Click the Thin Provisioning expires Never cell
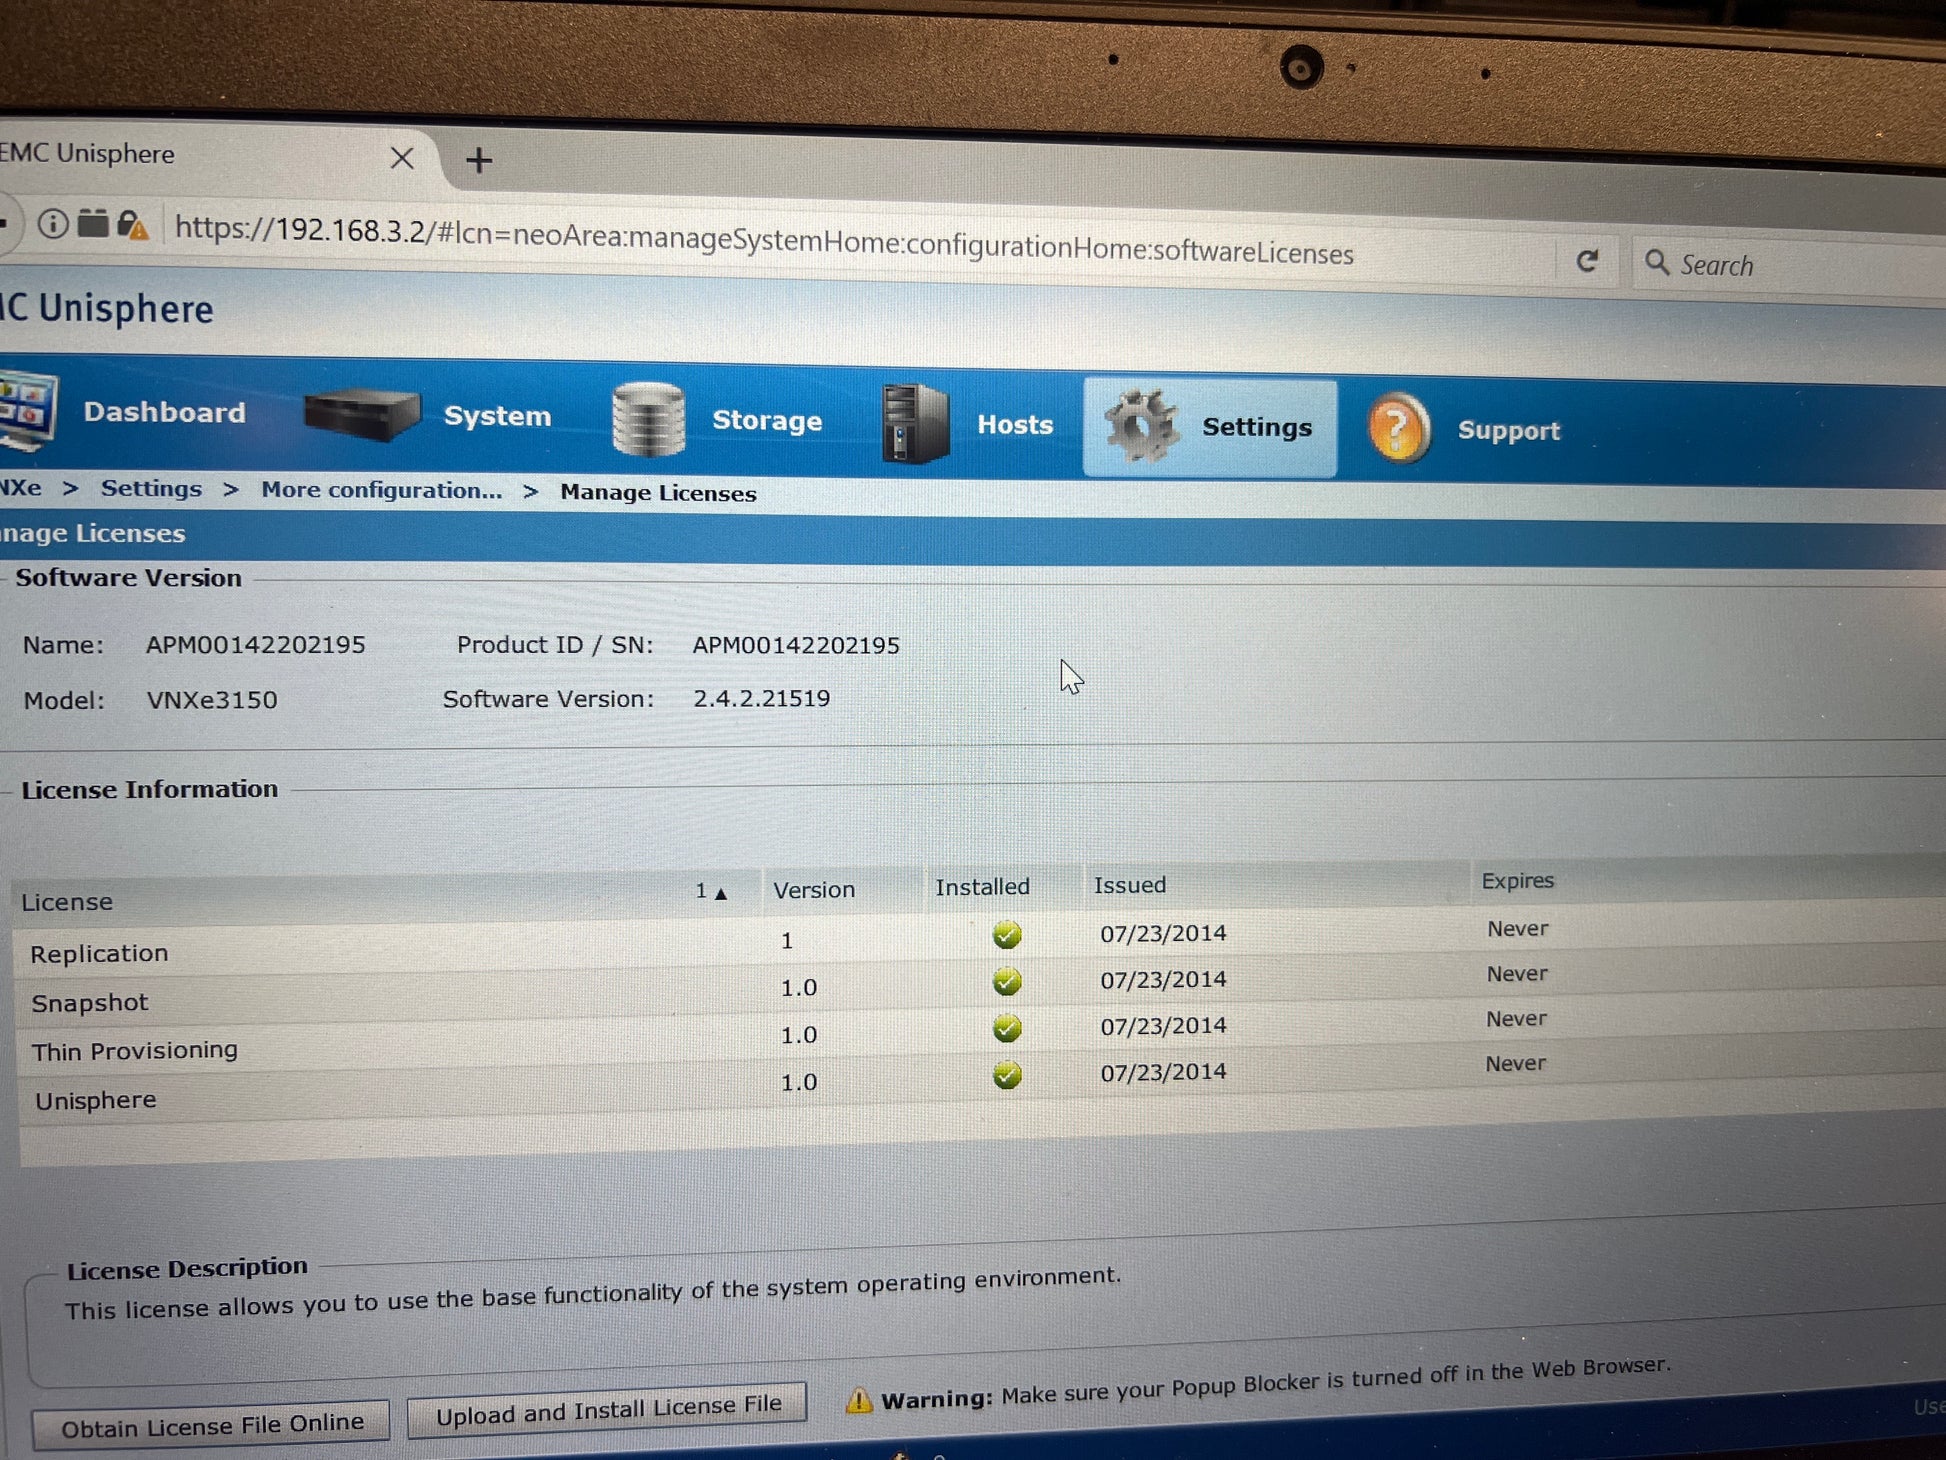 click(1517, 1018)
